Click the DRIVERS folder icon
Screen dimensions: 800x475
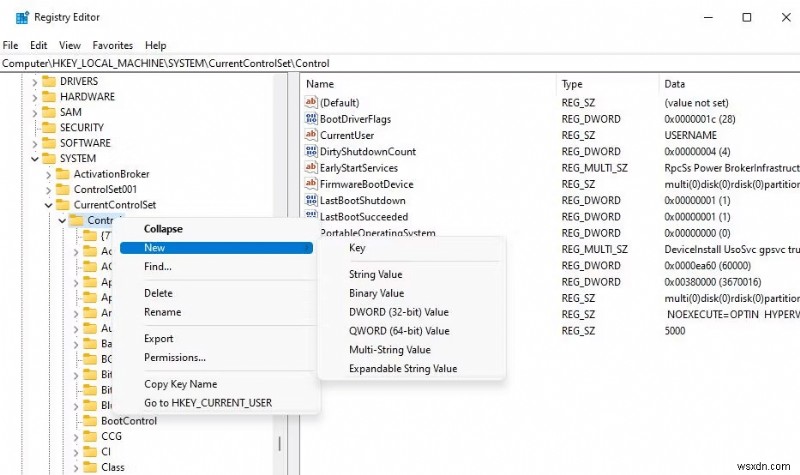[49, 81]
